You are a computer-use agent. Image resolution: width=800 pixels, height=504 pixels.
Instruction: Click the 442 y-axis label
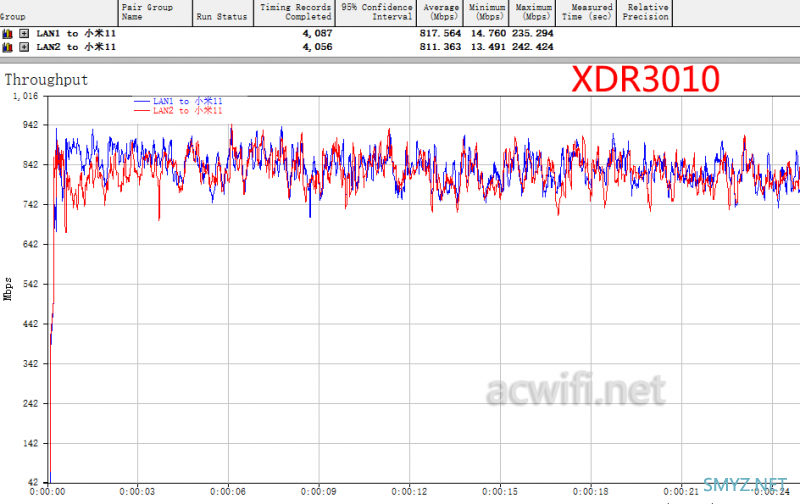[x=30, y=324]
